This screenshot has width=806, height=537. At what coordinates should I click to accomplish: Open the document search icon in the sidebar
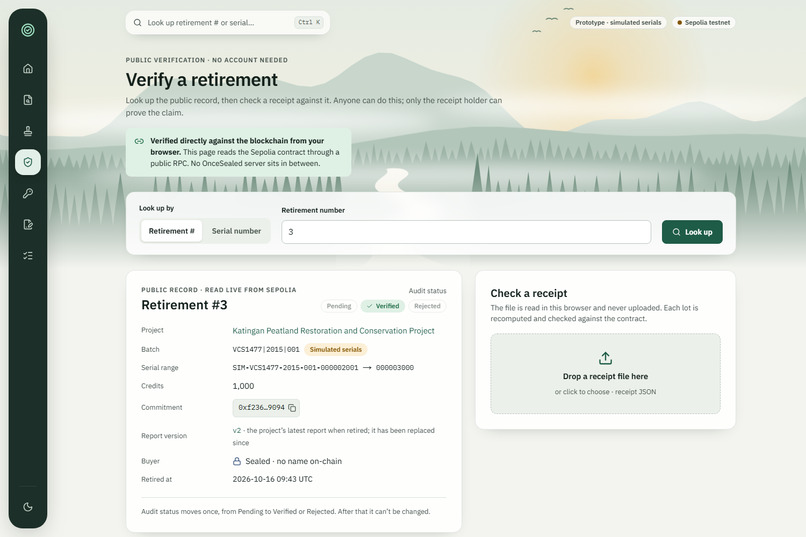[x=28, y=100]
